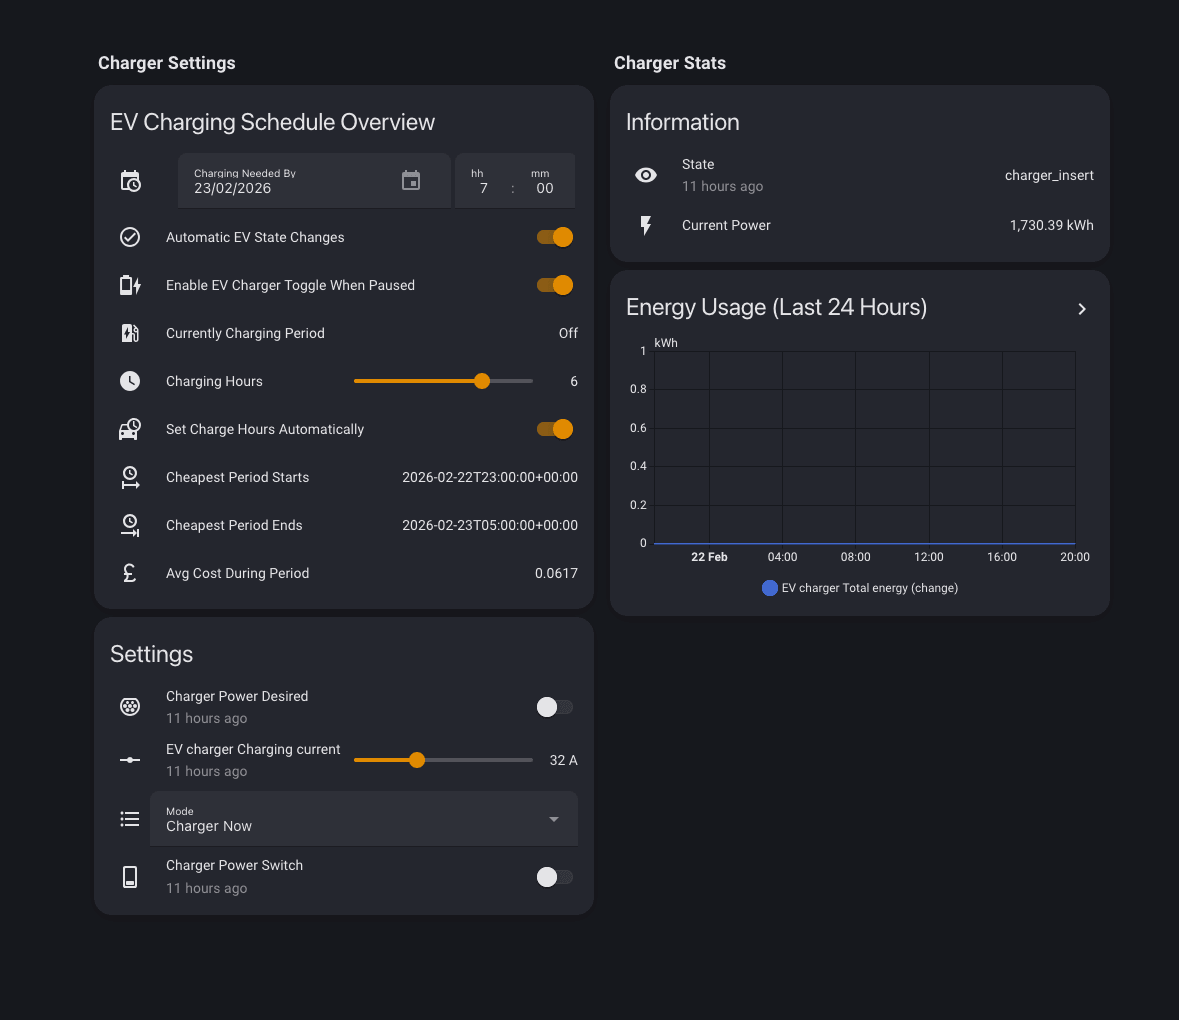1179x1020 pixels.
Task: Click the lightning bolt icon beside Current Power
Action: (646, 225)
